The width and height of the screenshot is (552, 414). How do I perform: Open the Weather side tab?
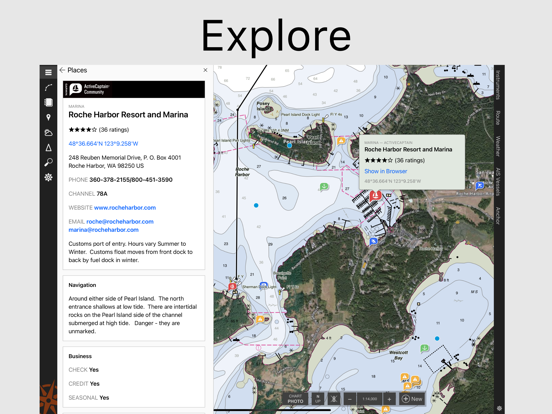pos(498,146)
